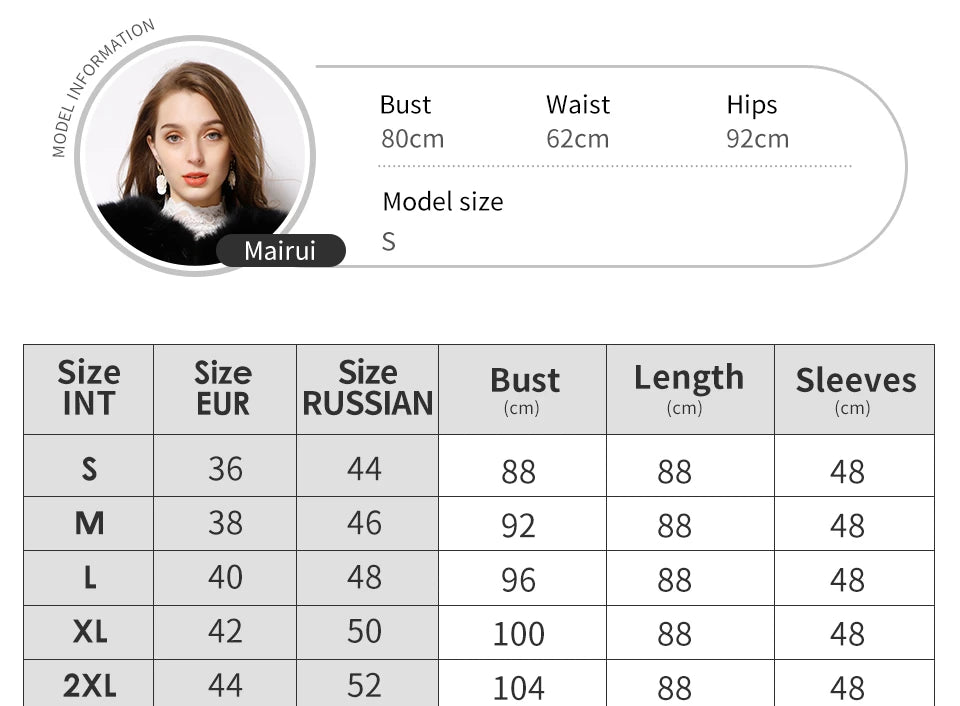Click EUR size 36 cell

coord(225,468)
